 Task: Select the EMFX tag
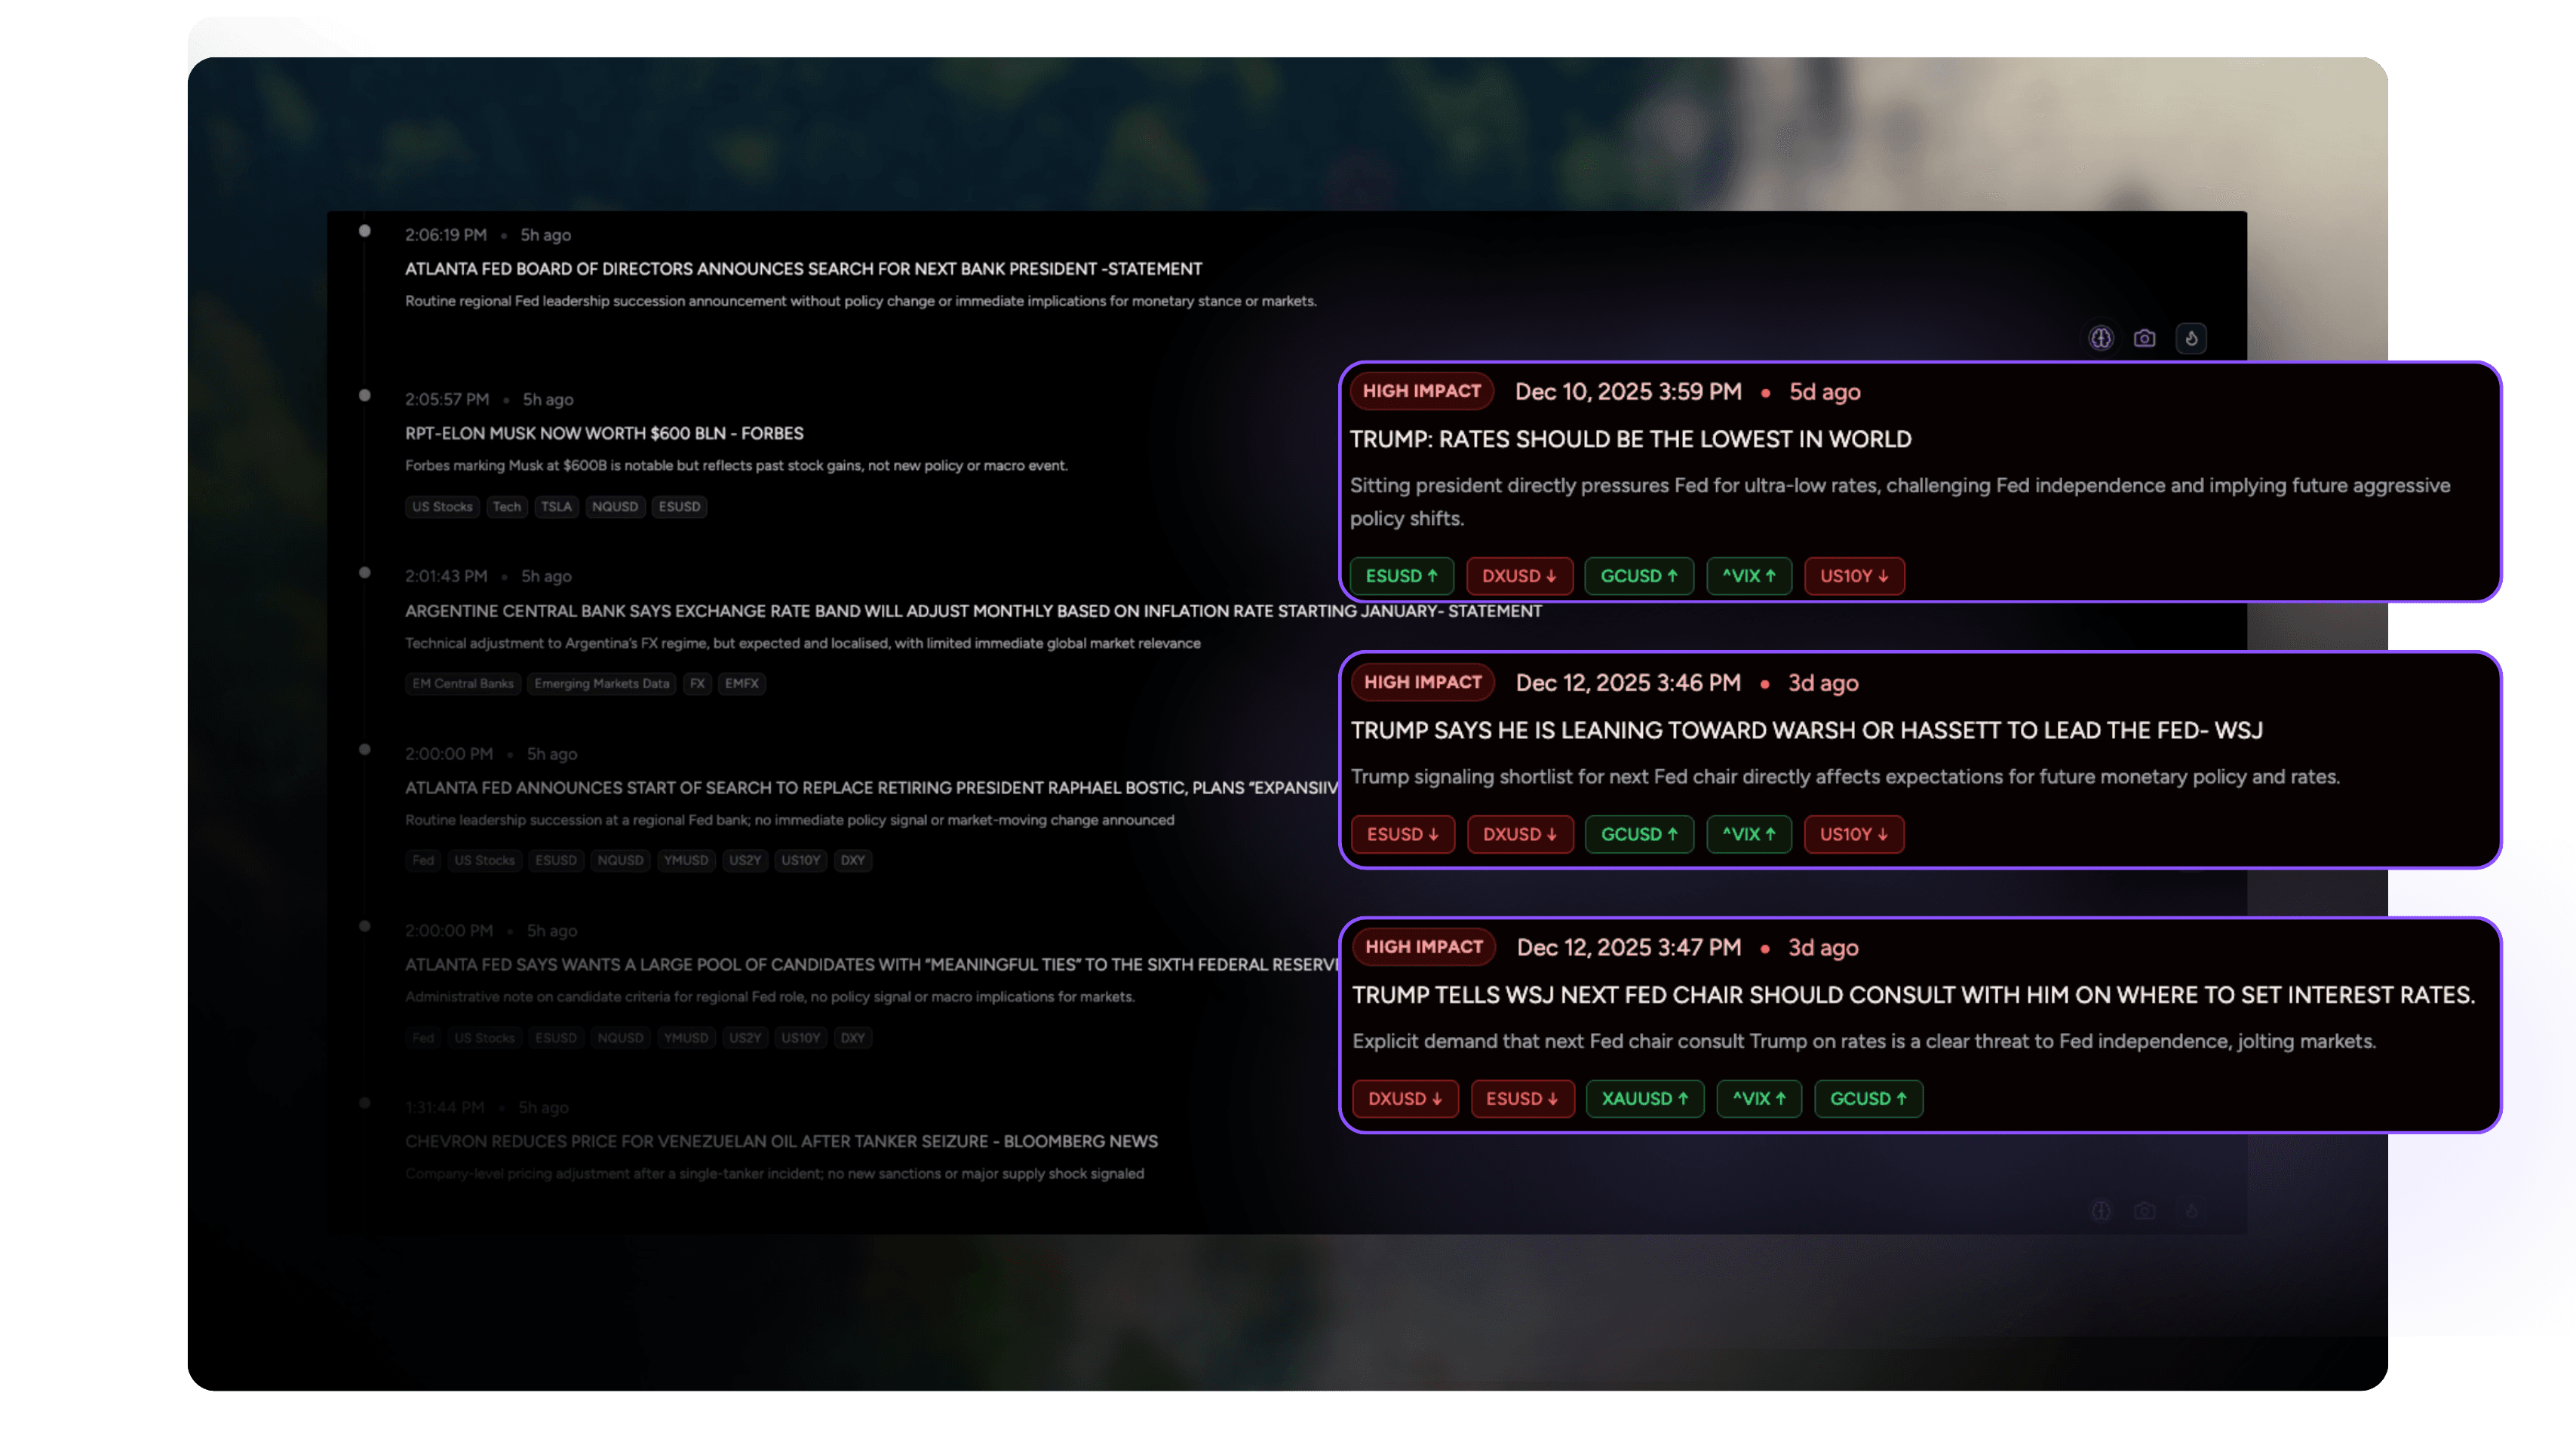pyautogui.click(x=742, y=684)
